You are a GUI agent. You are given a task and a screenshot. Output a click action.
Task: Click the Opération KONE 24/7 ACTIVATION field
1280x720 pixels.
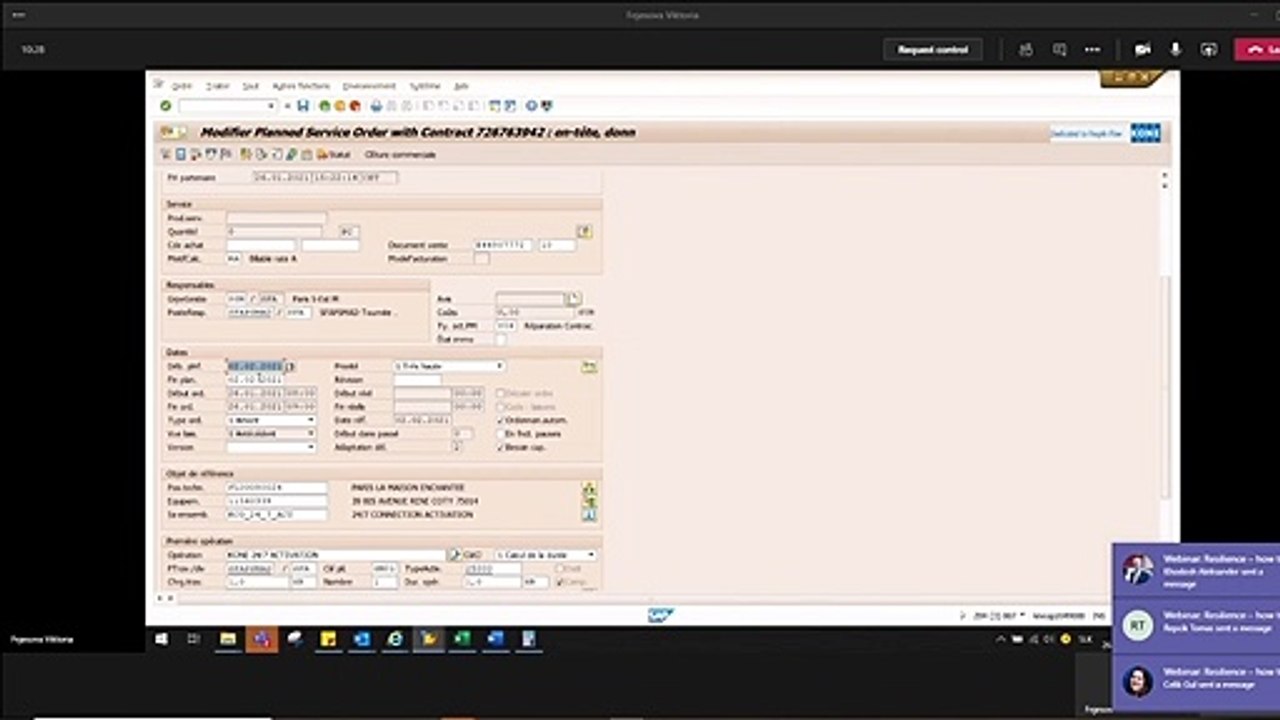[335, 554]
